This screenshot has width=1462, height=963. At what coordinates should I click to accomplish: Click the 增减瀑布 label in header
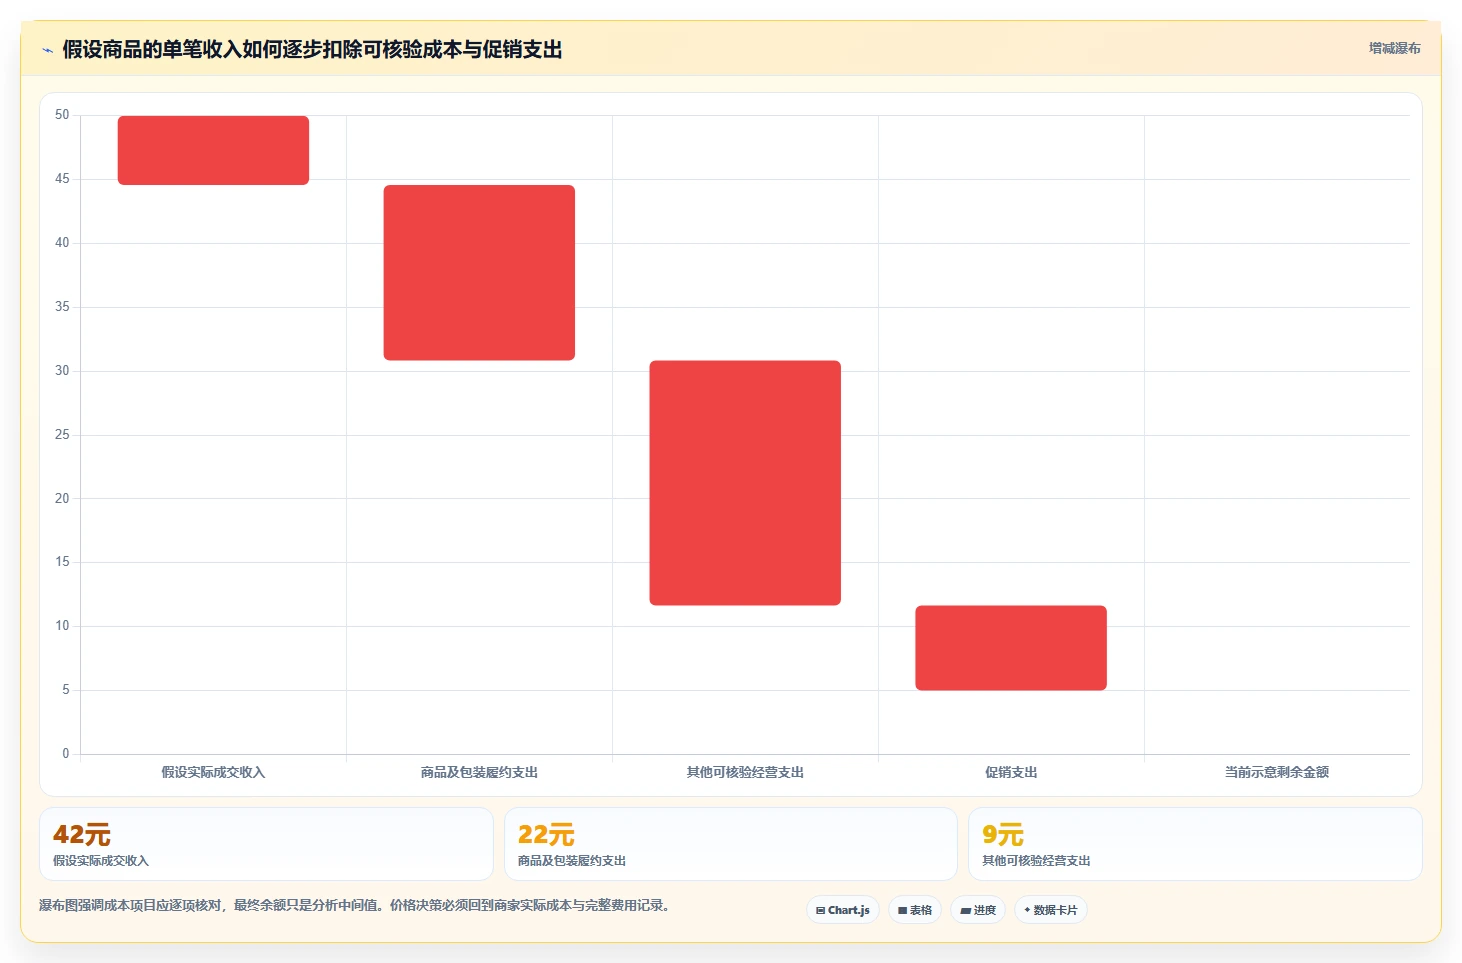coord(1394,48)
